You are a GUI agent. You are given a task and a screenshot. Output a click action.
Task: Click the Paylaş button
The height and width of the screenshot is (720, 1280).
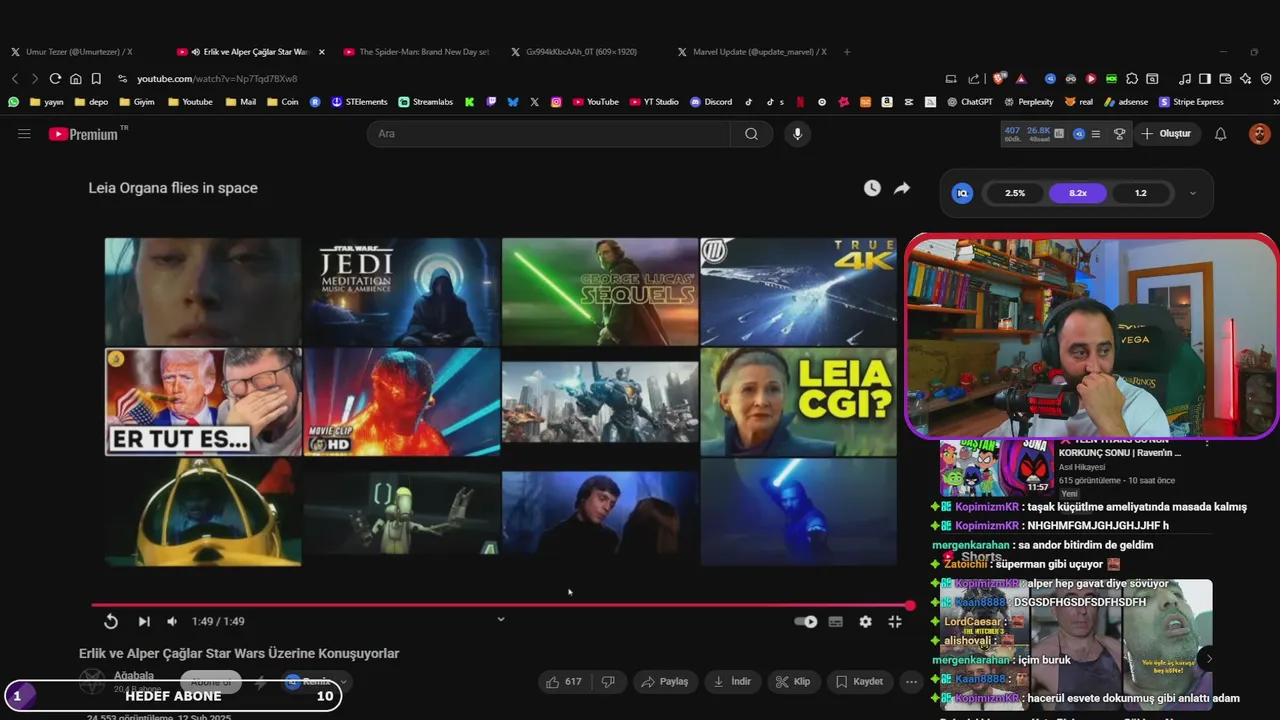(665, 681)
